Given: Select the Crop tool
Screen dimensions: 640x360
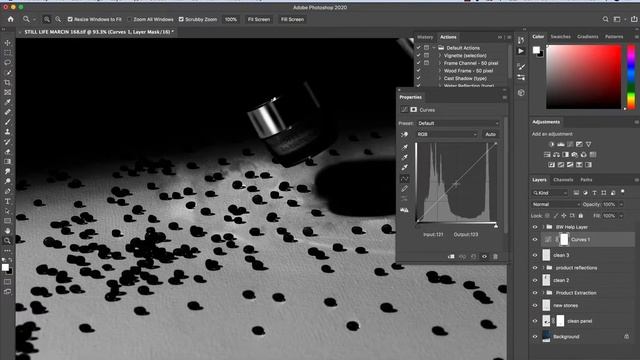Looking at the screenshot, I should click(7, 82).
